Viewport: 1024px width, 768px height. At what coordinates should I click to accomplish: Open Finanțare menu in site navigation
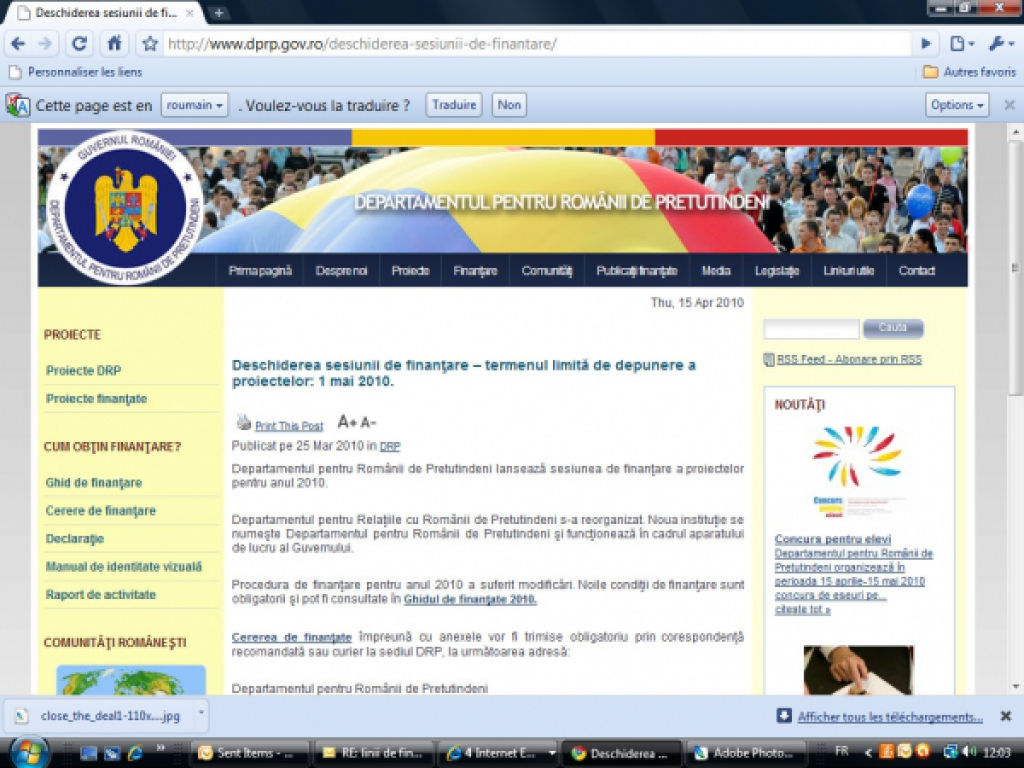click(x=475, y=271)
